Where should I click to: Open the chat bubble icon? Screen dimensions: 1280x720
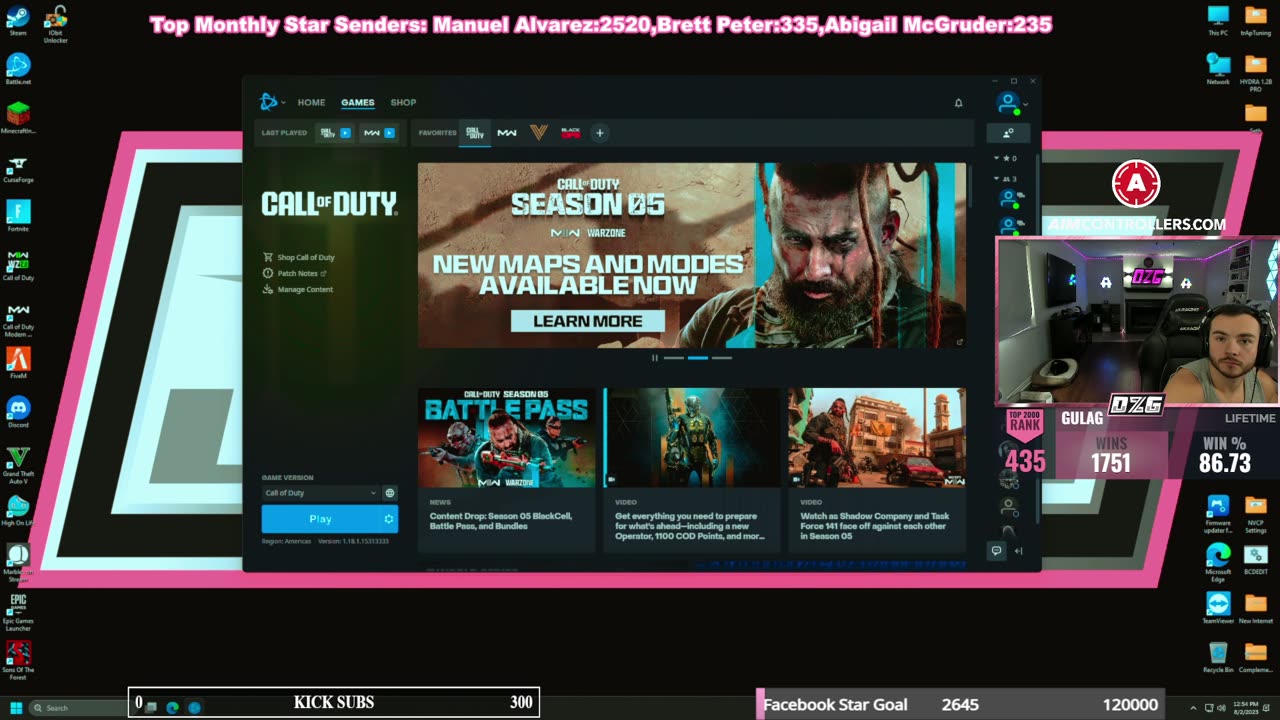click(x=996, y=551)
